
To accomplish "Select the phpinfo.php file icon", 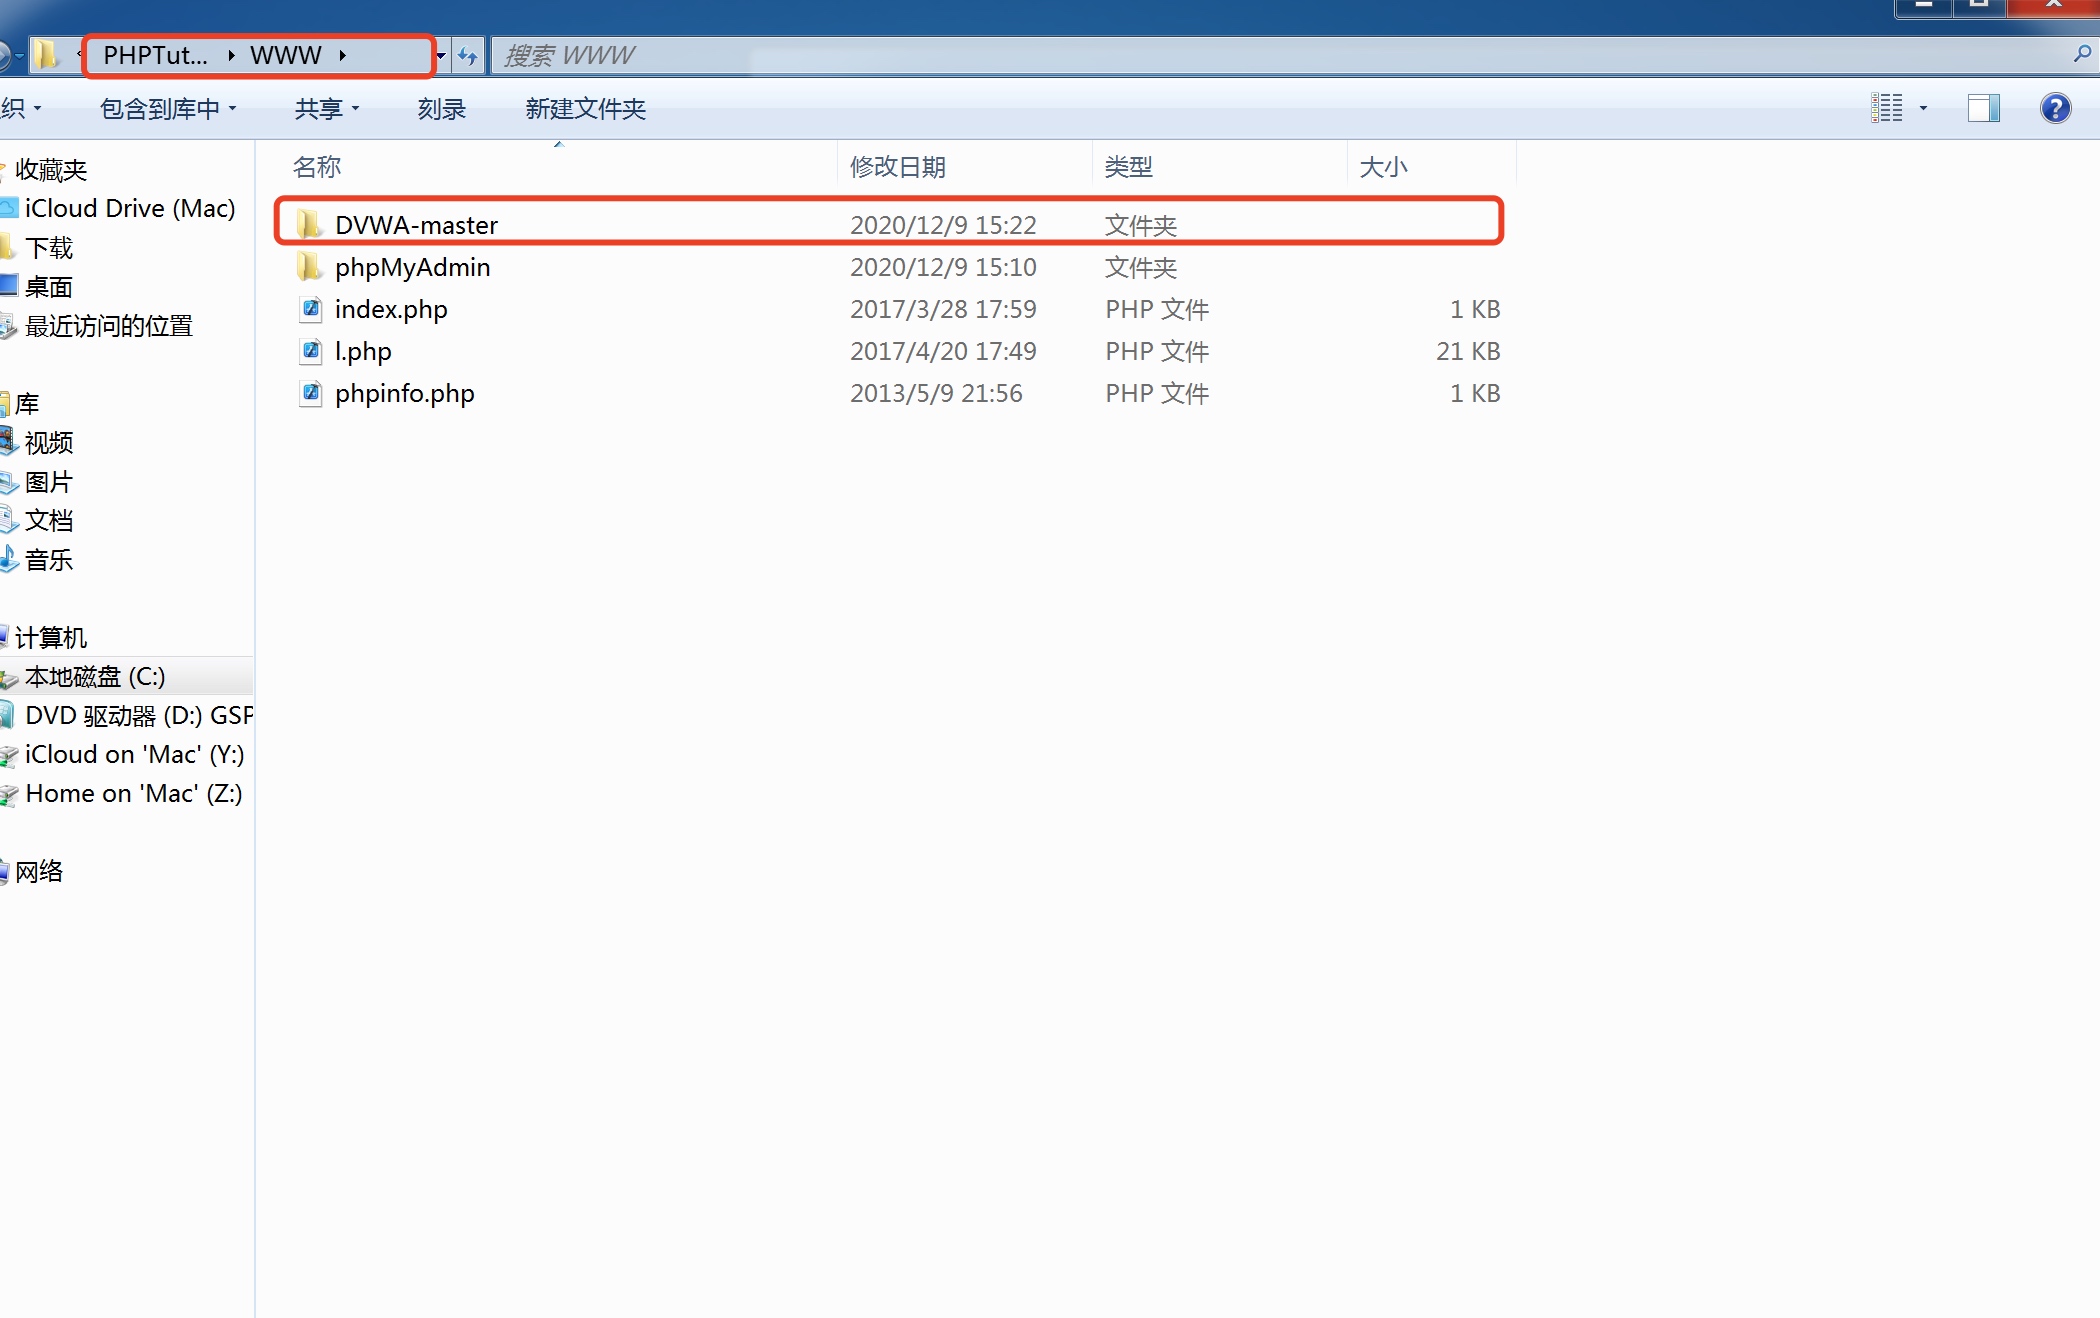I will (311, 393).
